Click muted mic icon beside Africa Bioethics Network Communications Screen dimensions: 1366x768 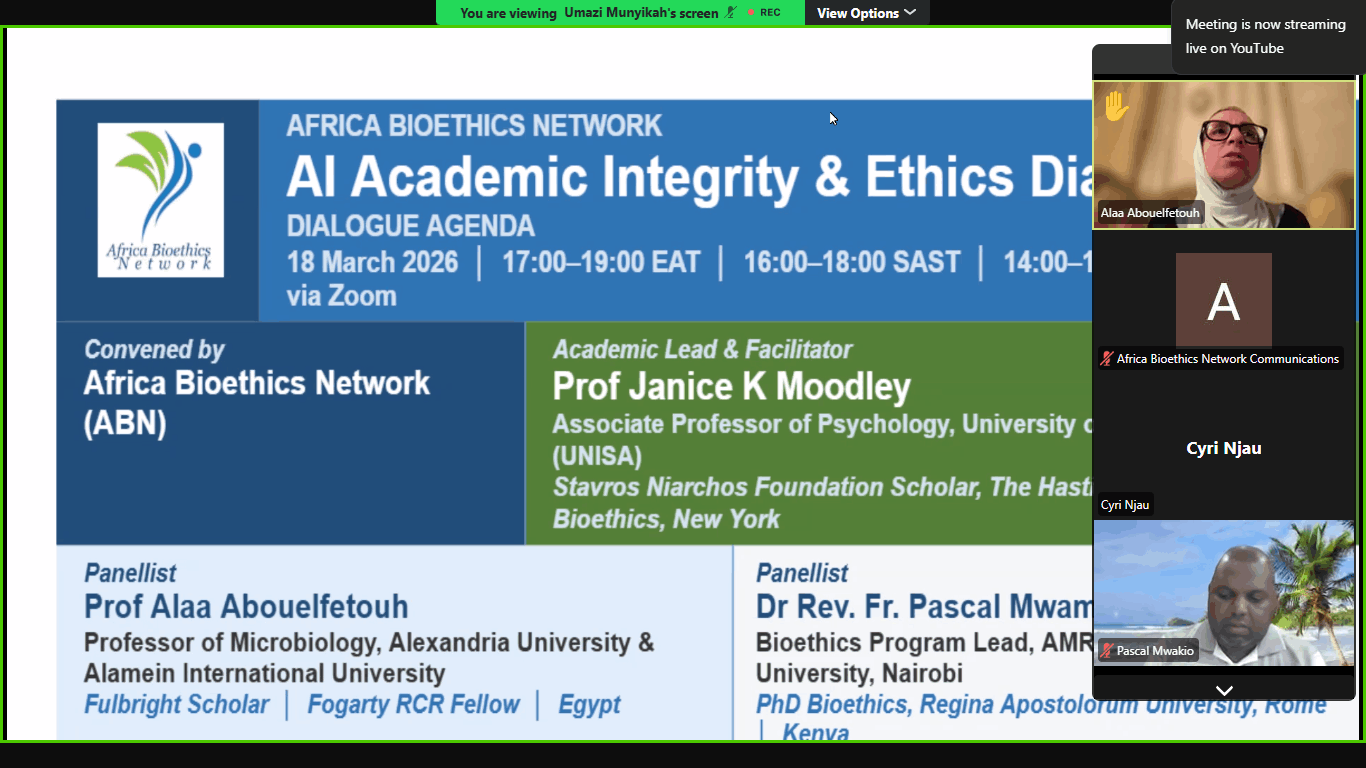click(1107, 359)
